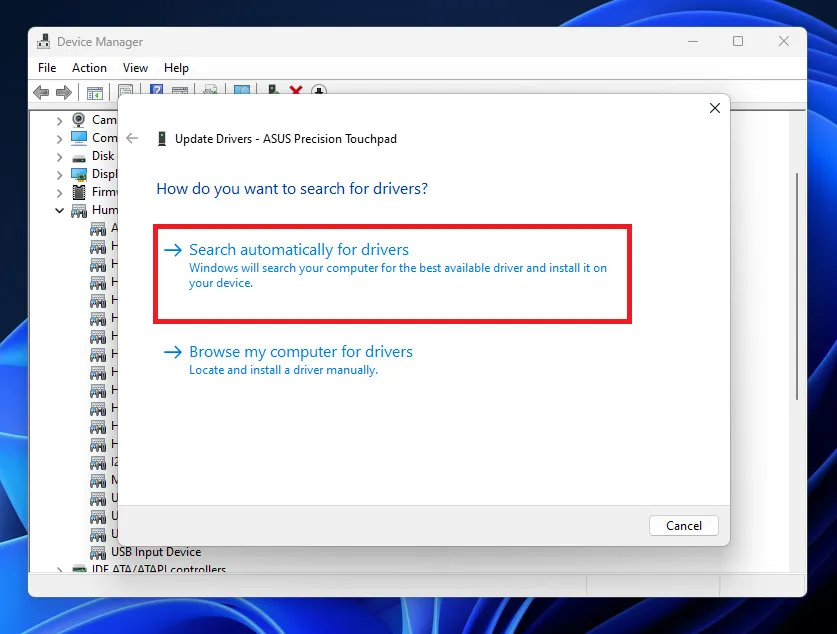Select the Human Interface Devices category icon
Viewport: 837px width, 634px height.
[78, 211]
